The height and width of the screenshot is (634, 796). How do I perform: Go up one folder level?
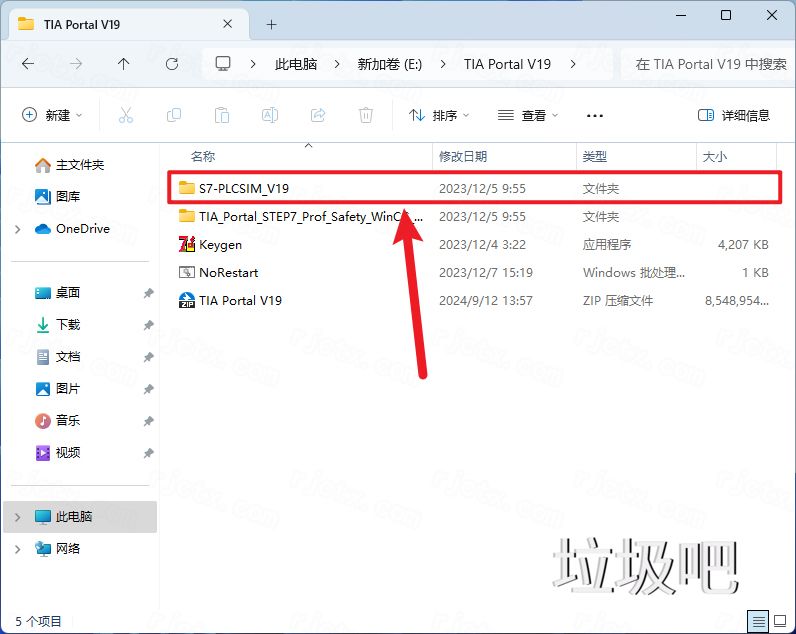[123, 64]
